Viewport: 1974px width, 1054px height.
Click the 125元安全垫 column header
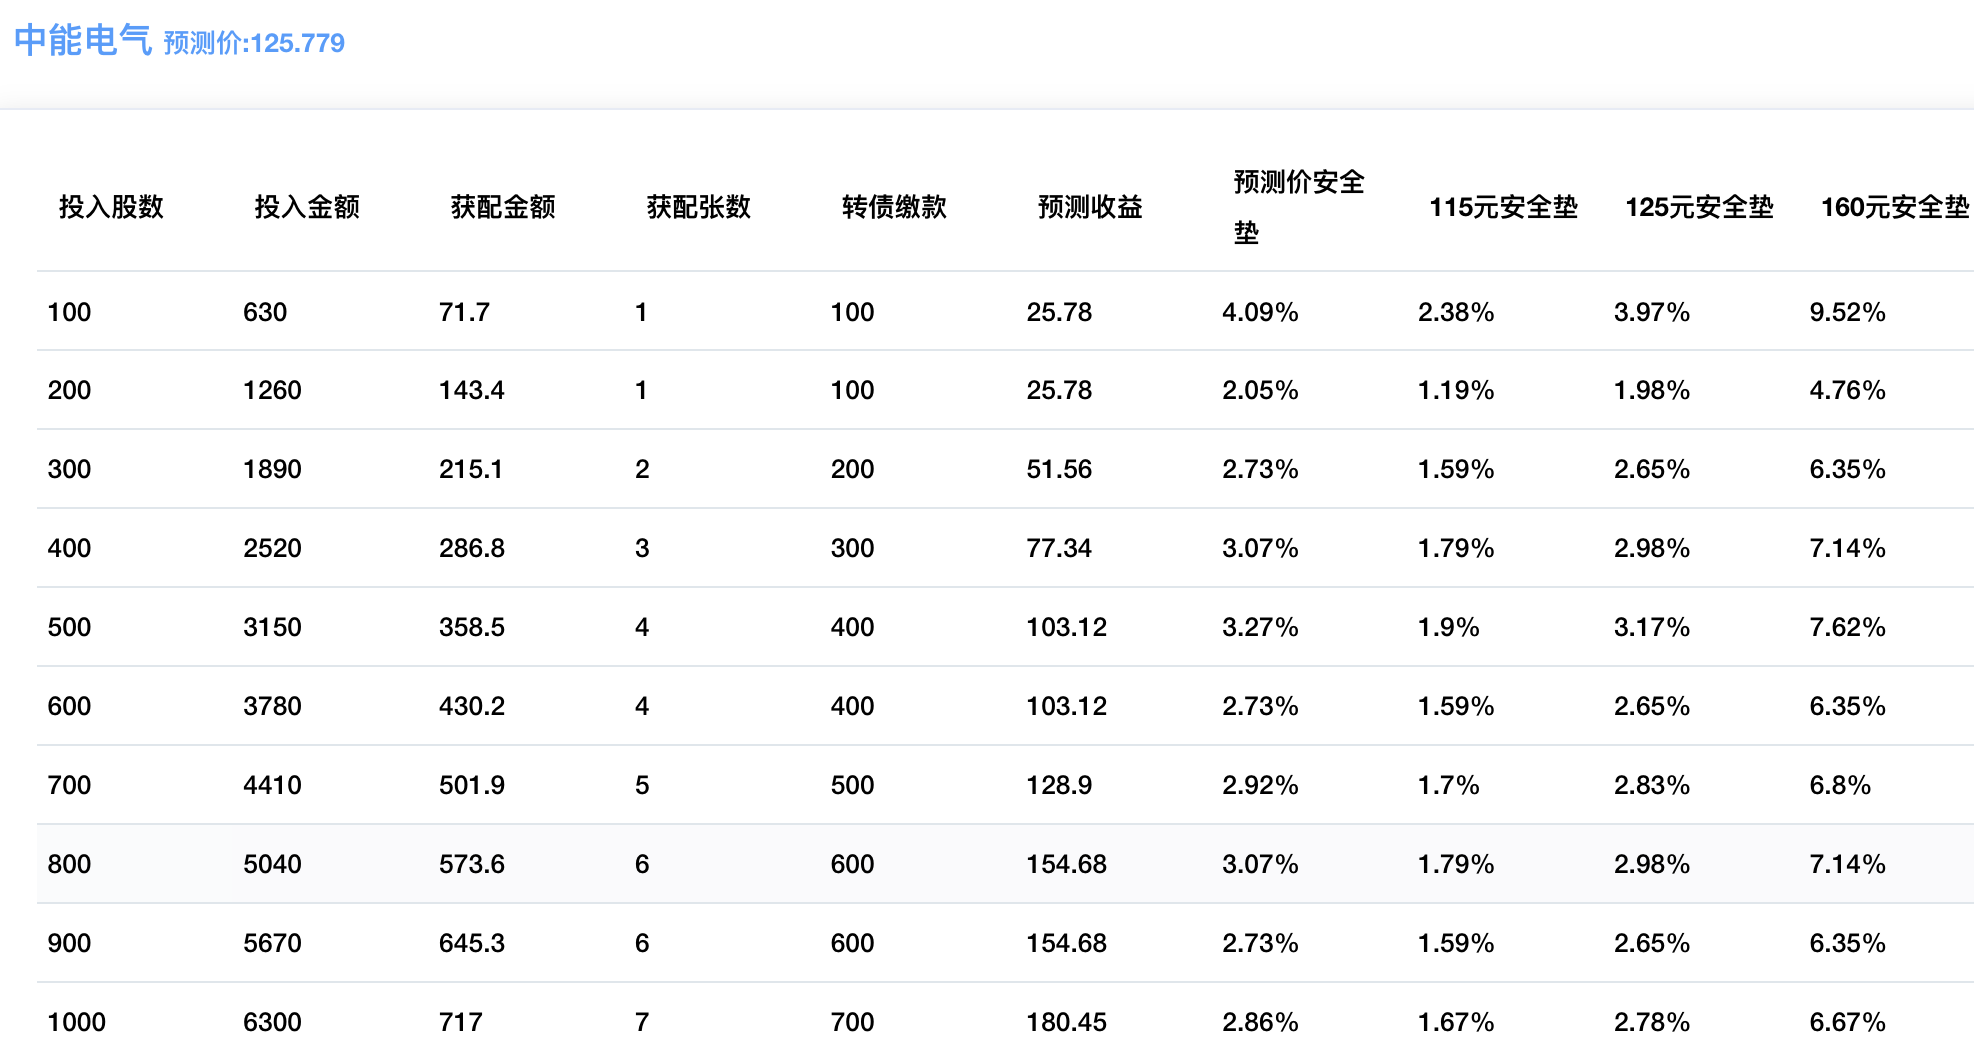click(x=1699, y=207)
